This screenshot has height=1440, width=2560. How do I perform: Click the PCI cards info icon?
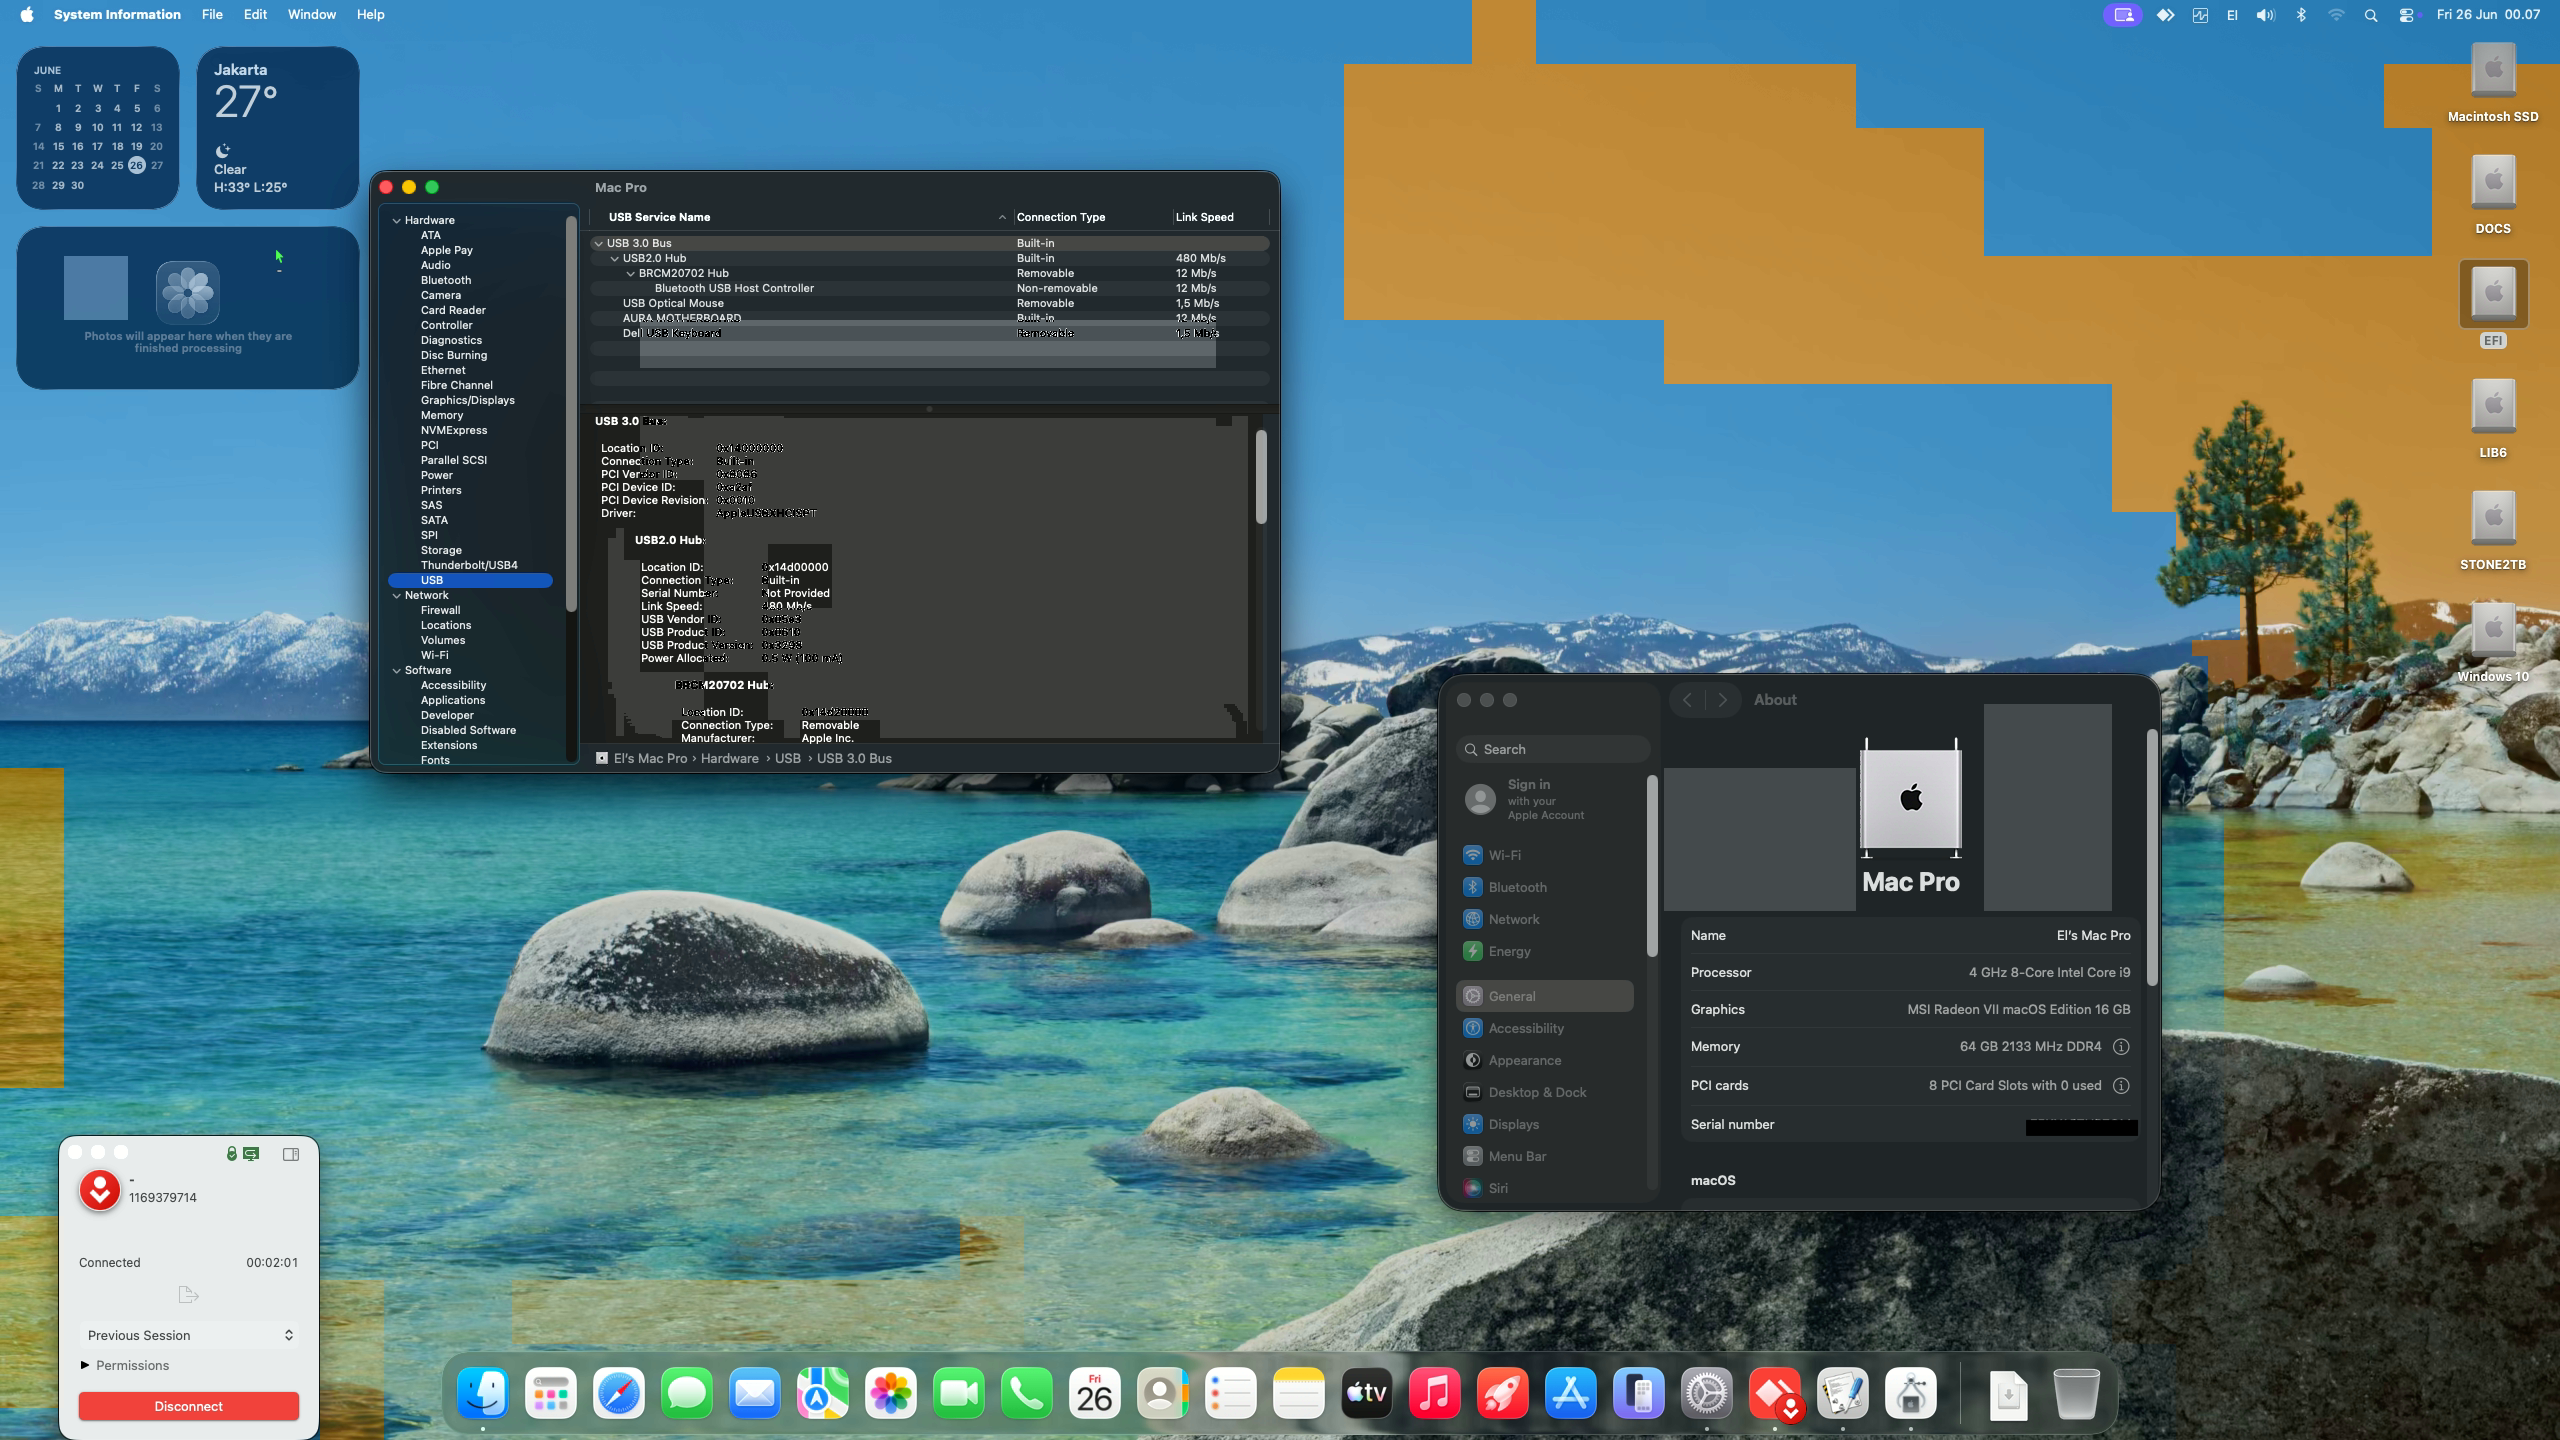coord(2121,1086)
